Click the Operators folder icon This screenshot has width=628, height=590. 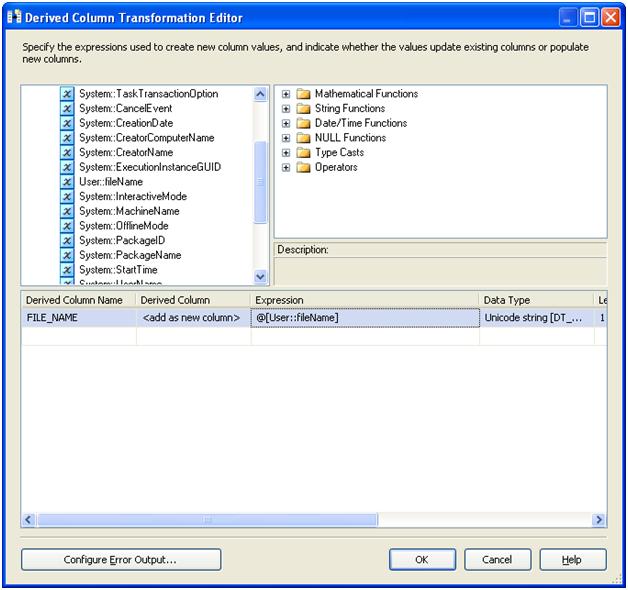click(x=303, y=167)
